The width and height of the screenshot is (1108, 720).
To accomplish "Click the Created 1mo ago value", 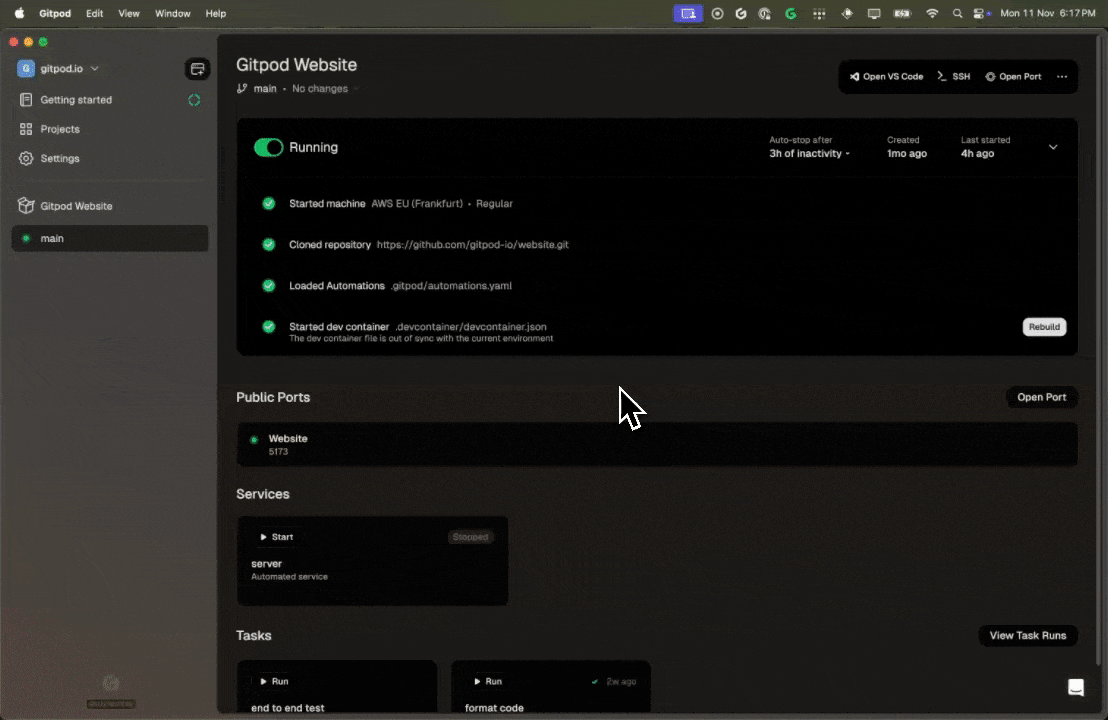I will (907, 153).
